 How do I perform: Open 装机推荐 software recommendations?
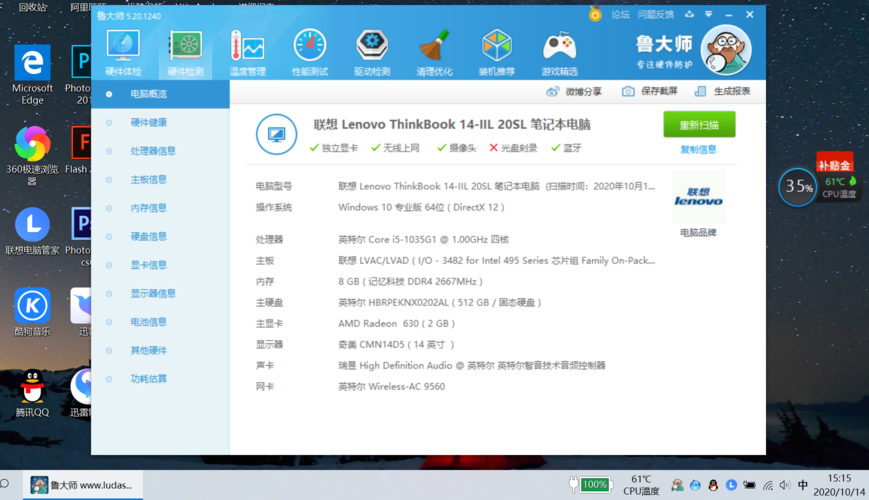[497, 53]
